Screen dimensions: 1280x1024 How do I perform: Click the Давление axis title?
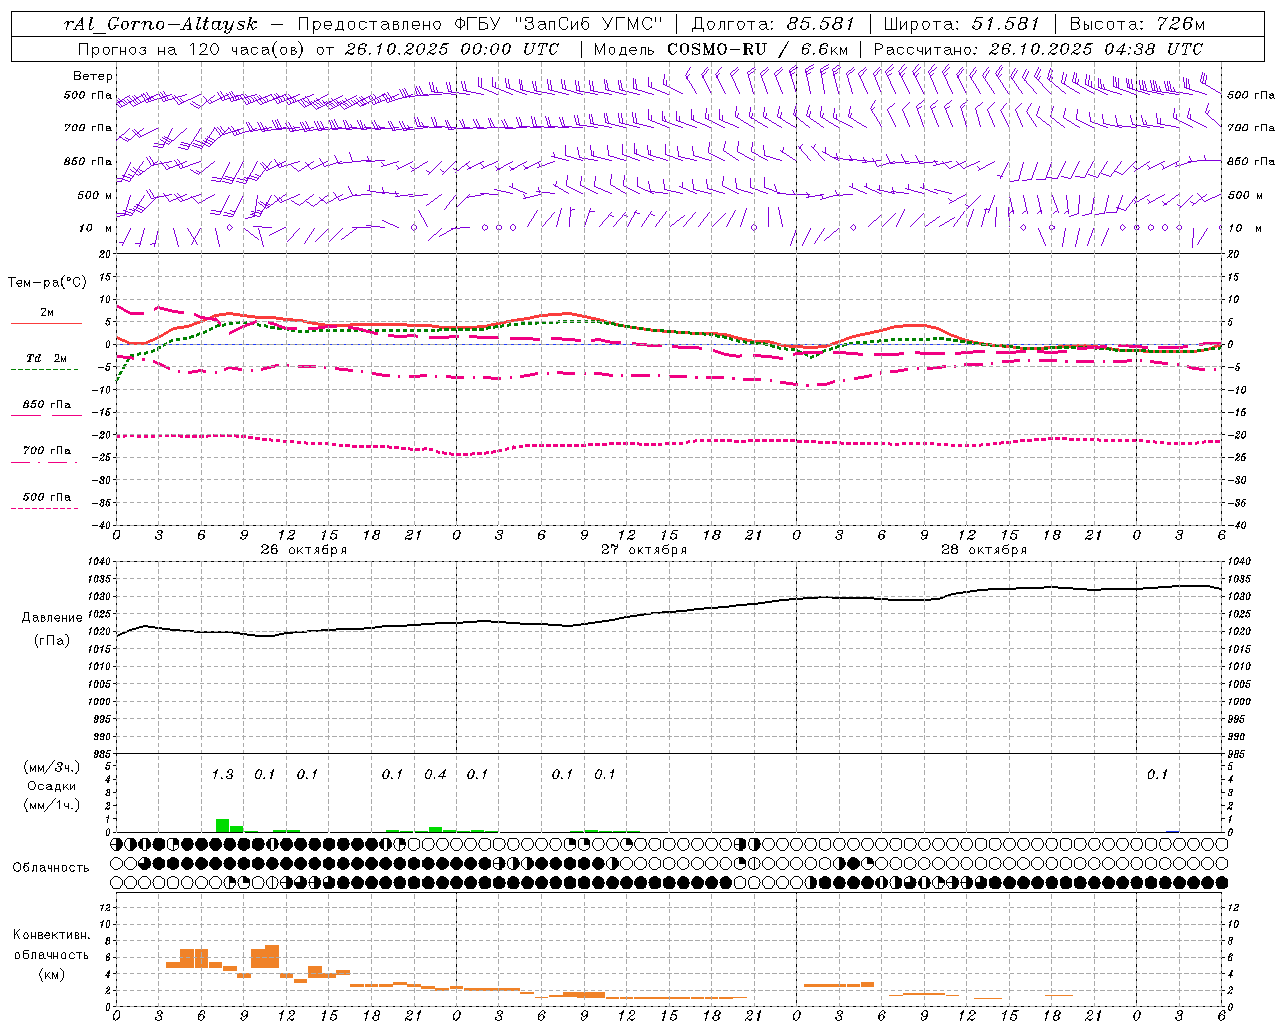[52, 618]
